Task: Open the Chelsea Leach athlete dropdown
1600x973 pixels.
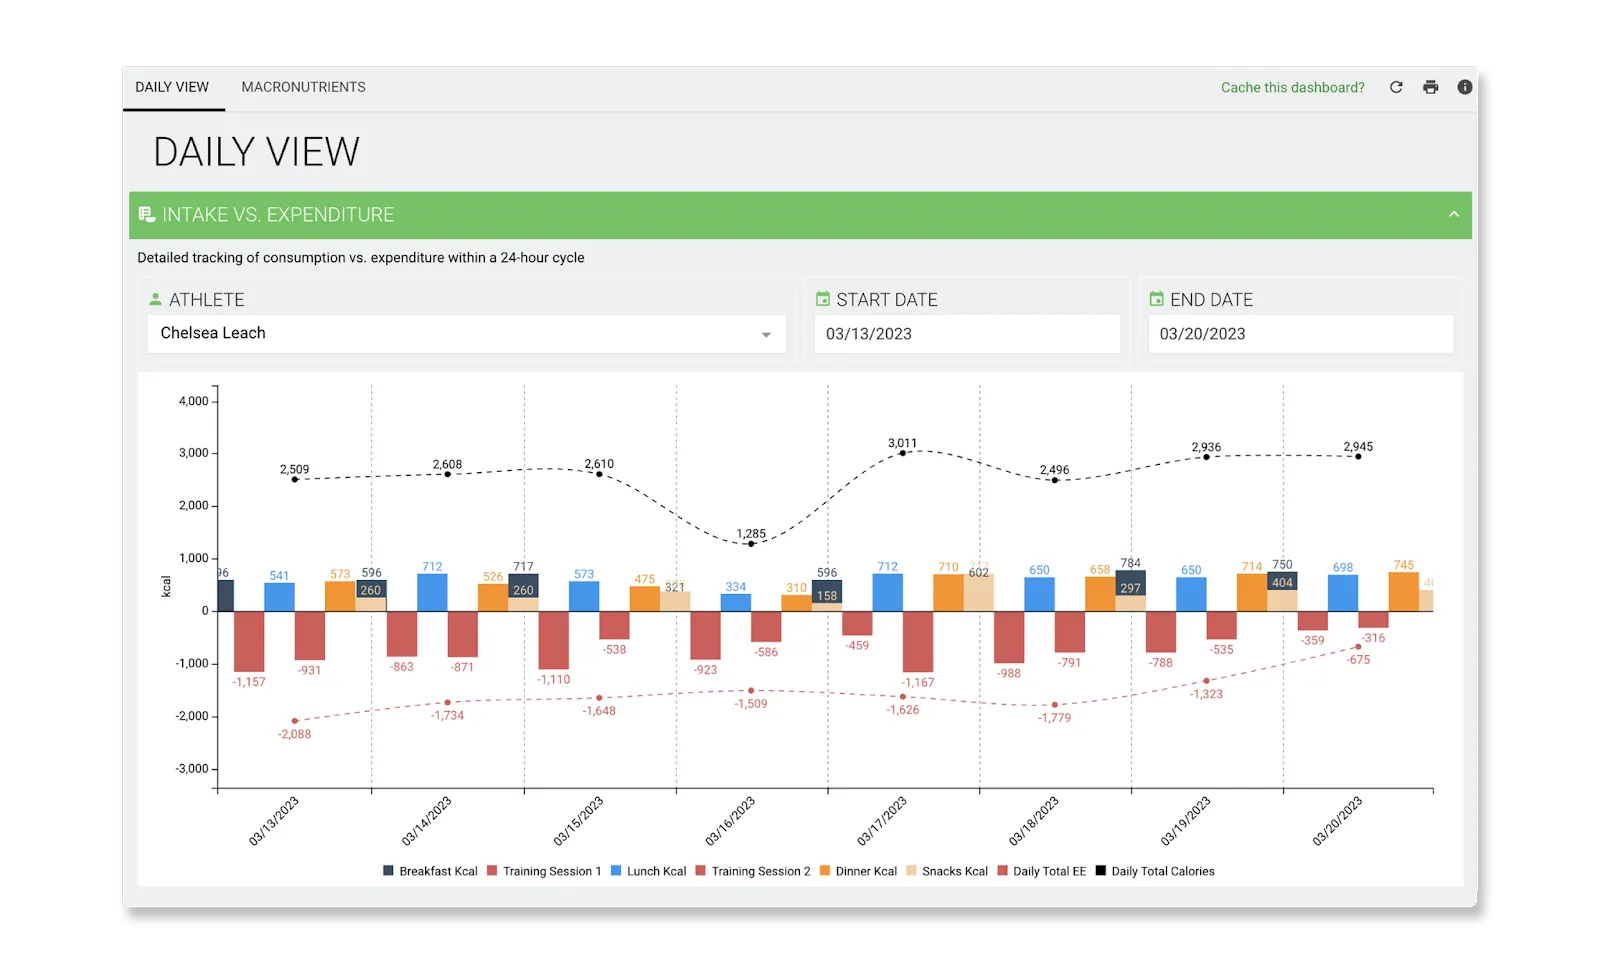Action: coord(467,334)
